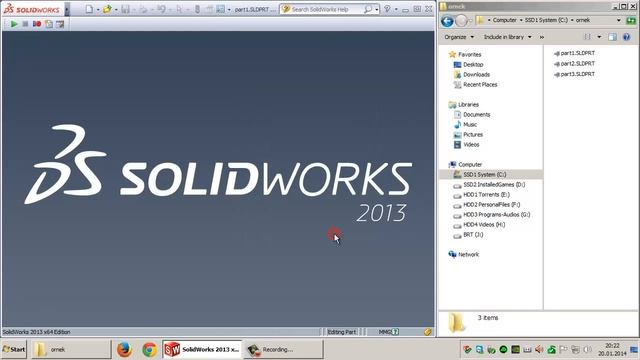Open the Help dropdown arrow in SolidWorks

click(396, 9)
